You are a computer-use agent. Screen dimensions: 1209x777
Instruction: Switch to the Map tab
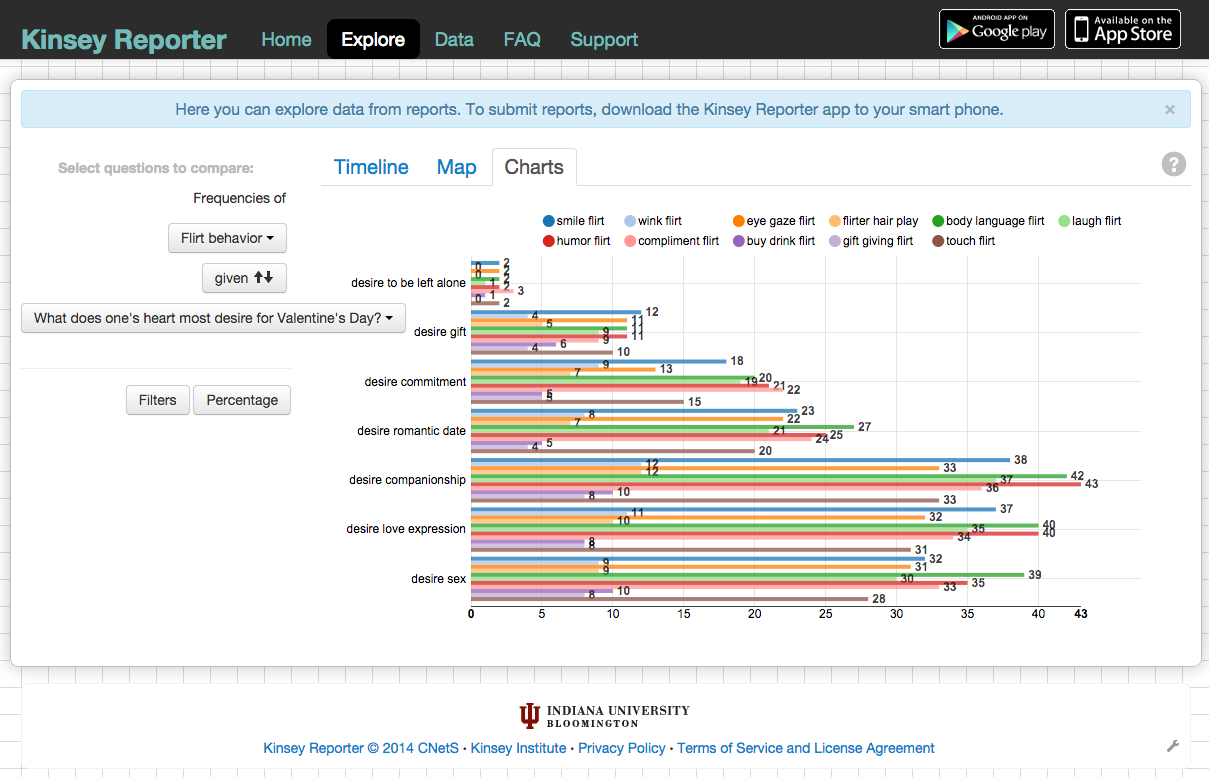(456, 167)
